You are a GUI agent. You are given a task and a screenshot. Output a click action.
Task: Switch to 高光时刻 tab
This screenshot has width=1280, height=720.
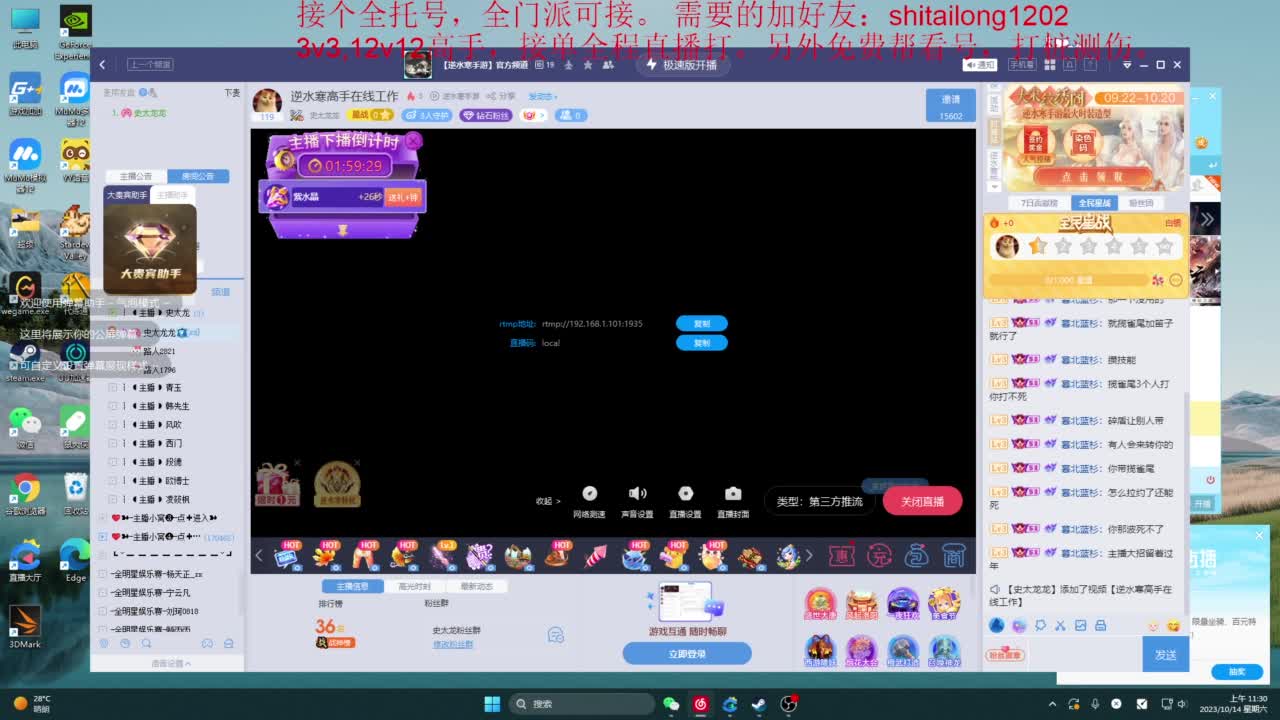pyautogui.click(x=414, y=586)
